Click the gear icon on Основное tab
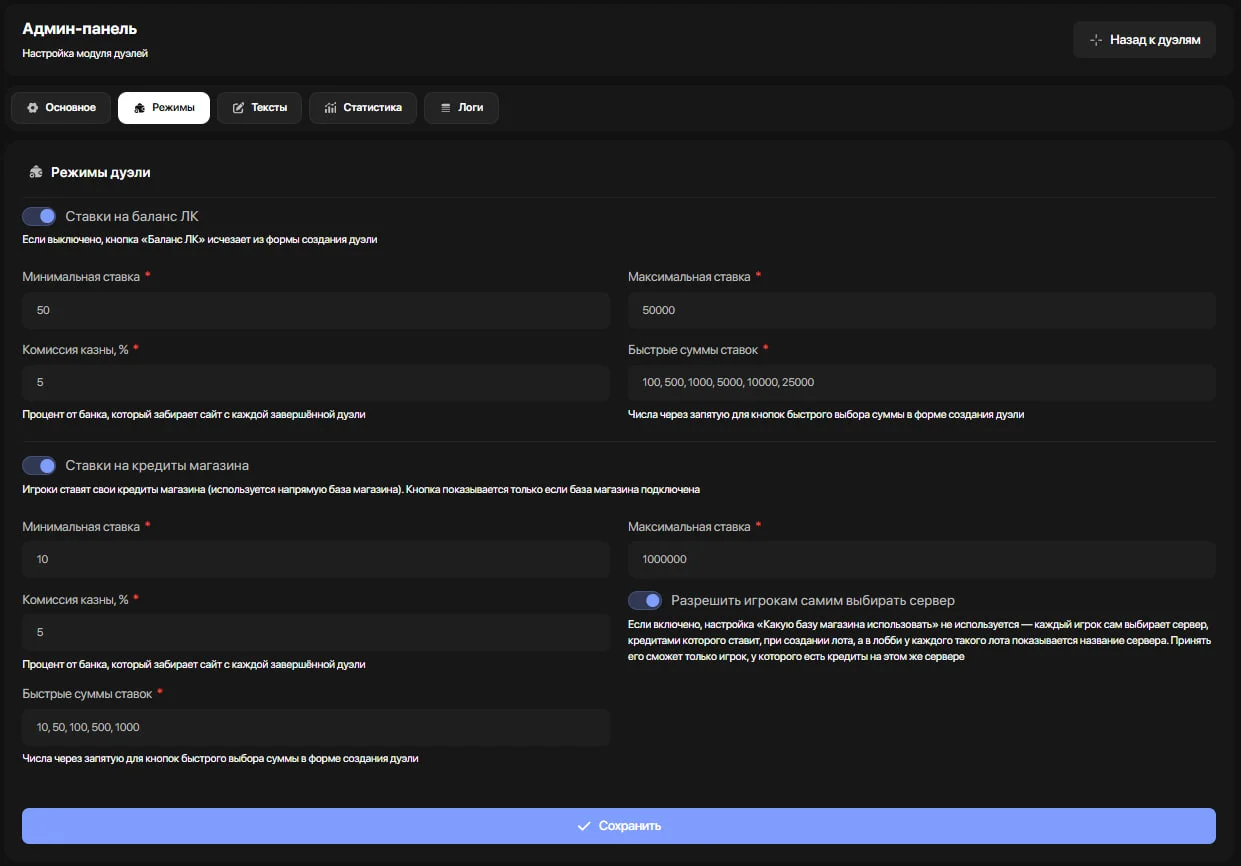The height and width of the screenshot is (866, 1241). click(32, 108)
